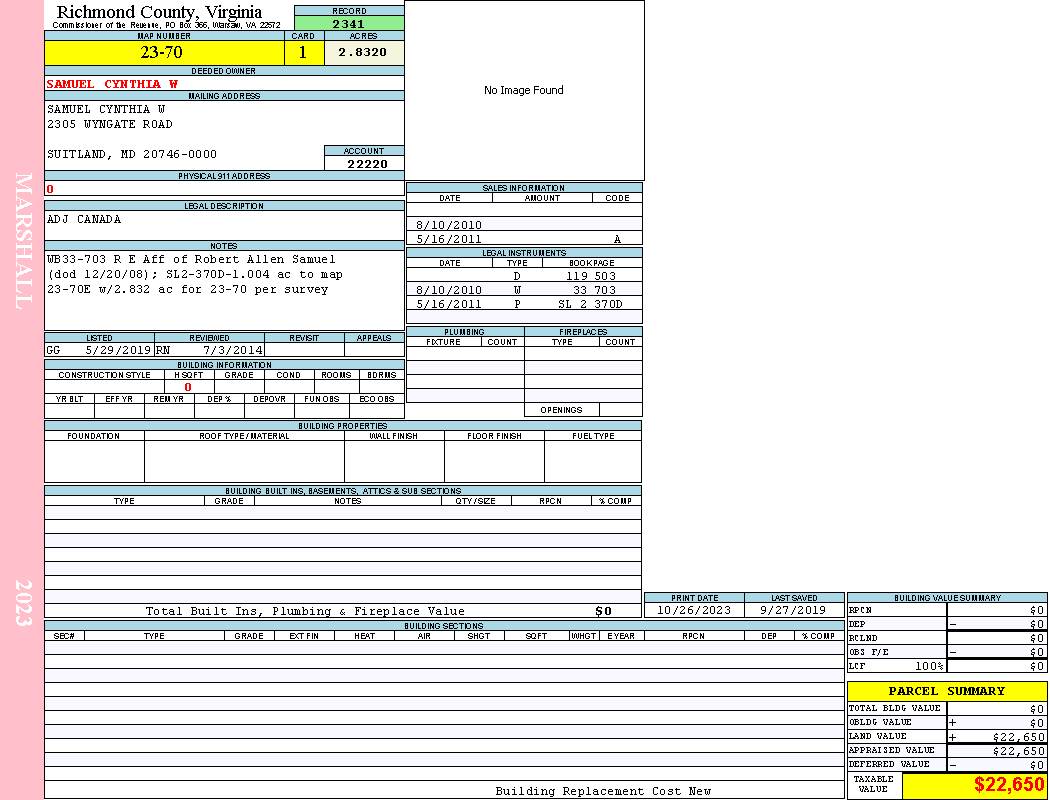Click the red deeded owner name

[x=112, y=84]
